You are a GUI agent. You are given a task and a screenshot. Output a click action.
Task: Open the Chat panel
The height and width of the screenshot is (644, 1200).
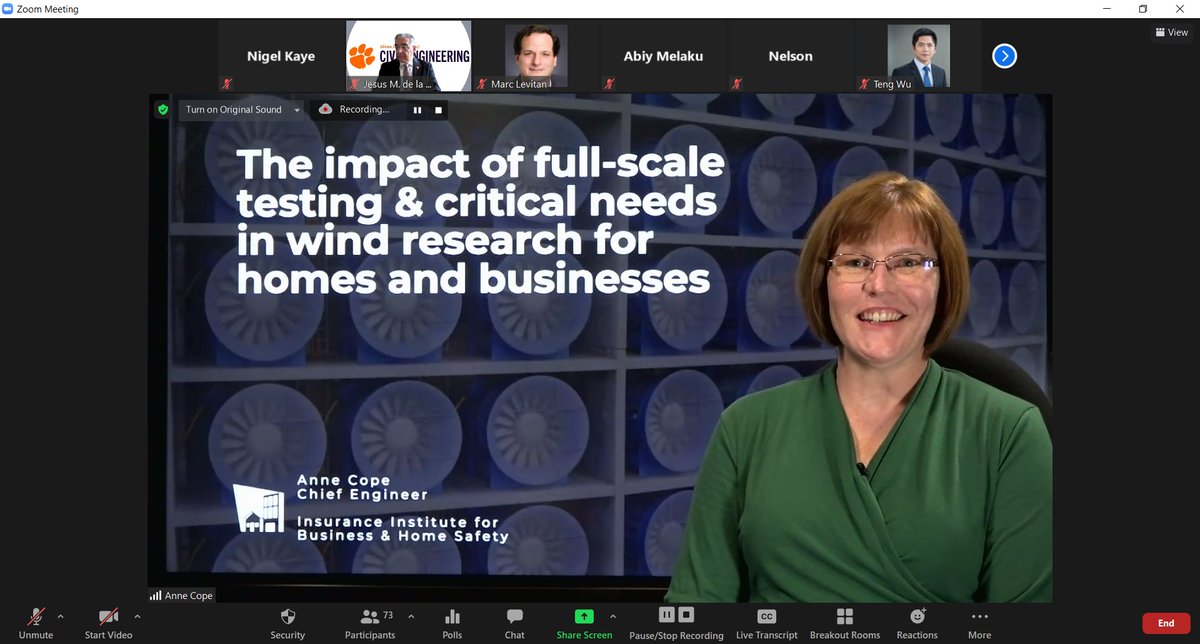[514, 623]
